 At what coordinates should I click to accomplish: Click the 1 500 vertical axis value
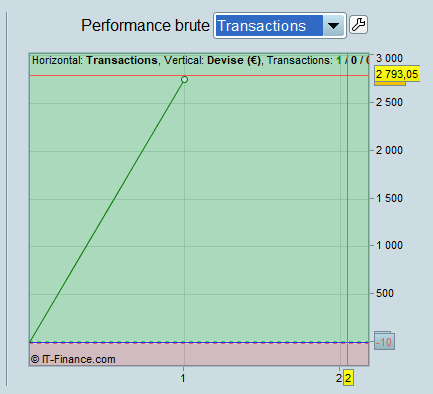(x=389, y=198)
